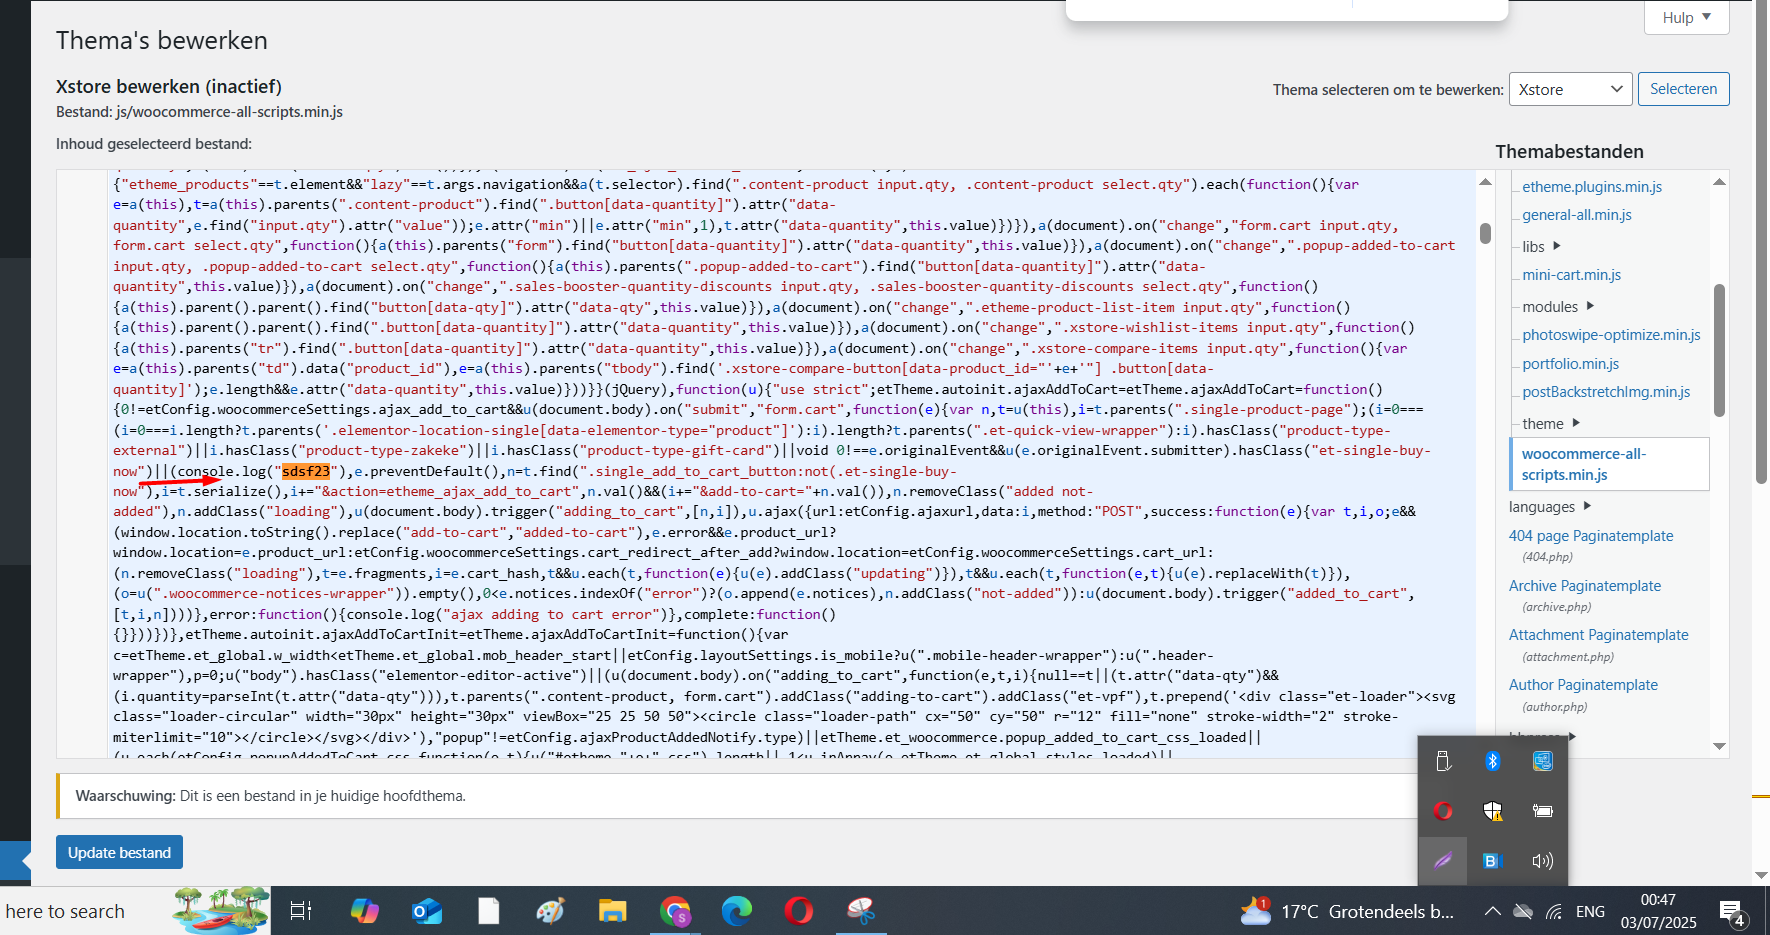
Task: Open etheme.plugins.min.js file
Action: point(1592,187)
